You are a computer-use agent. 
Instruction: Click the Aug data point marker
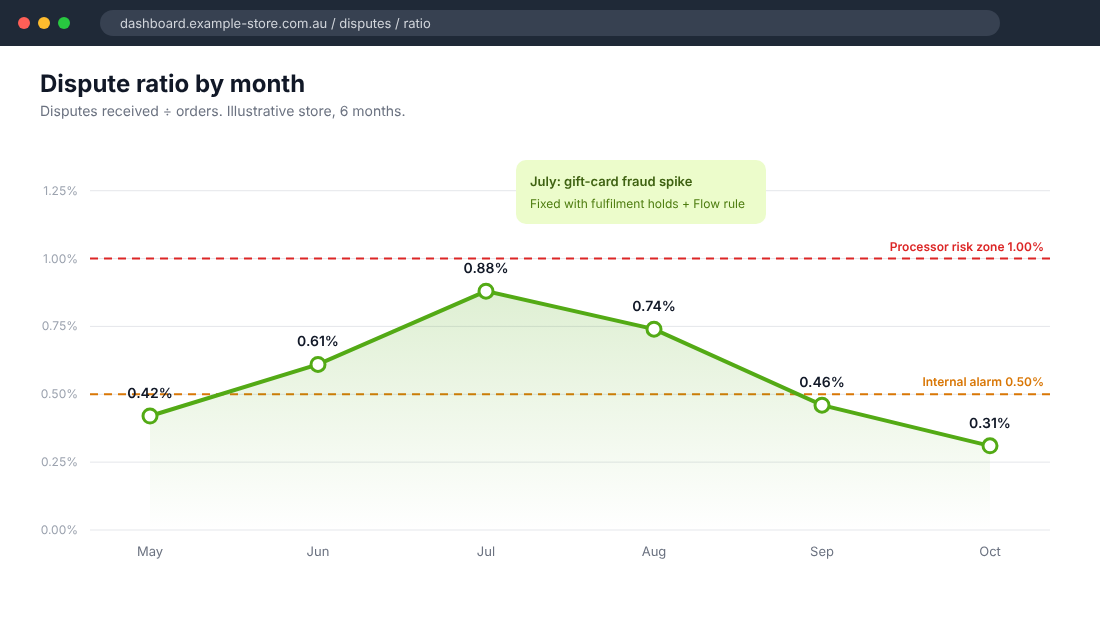pyautogui.click(x=654, y=329)
